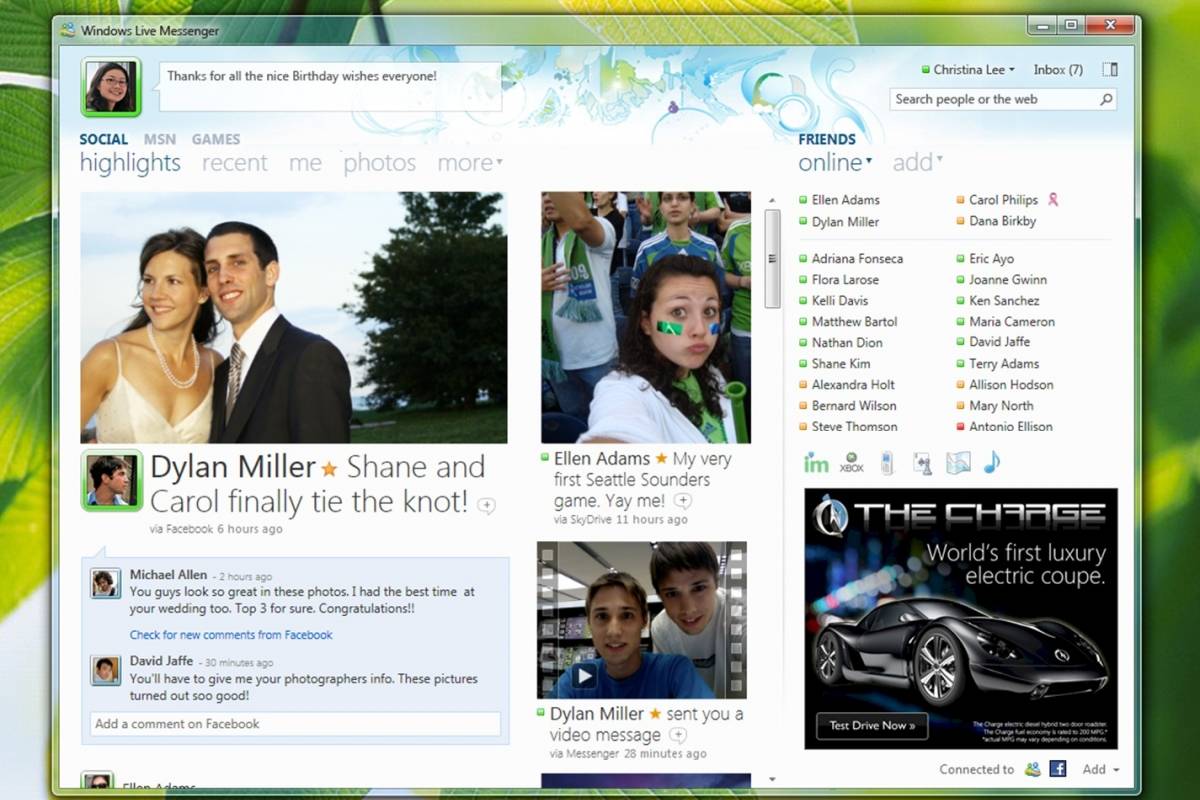Viewport: 1200px width, 800px height.
Task: Switch to the GAMES section
Action: 216,139
